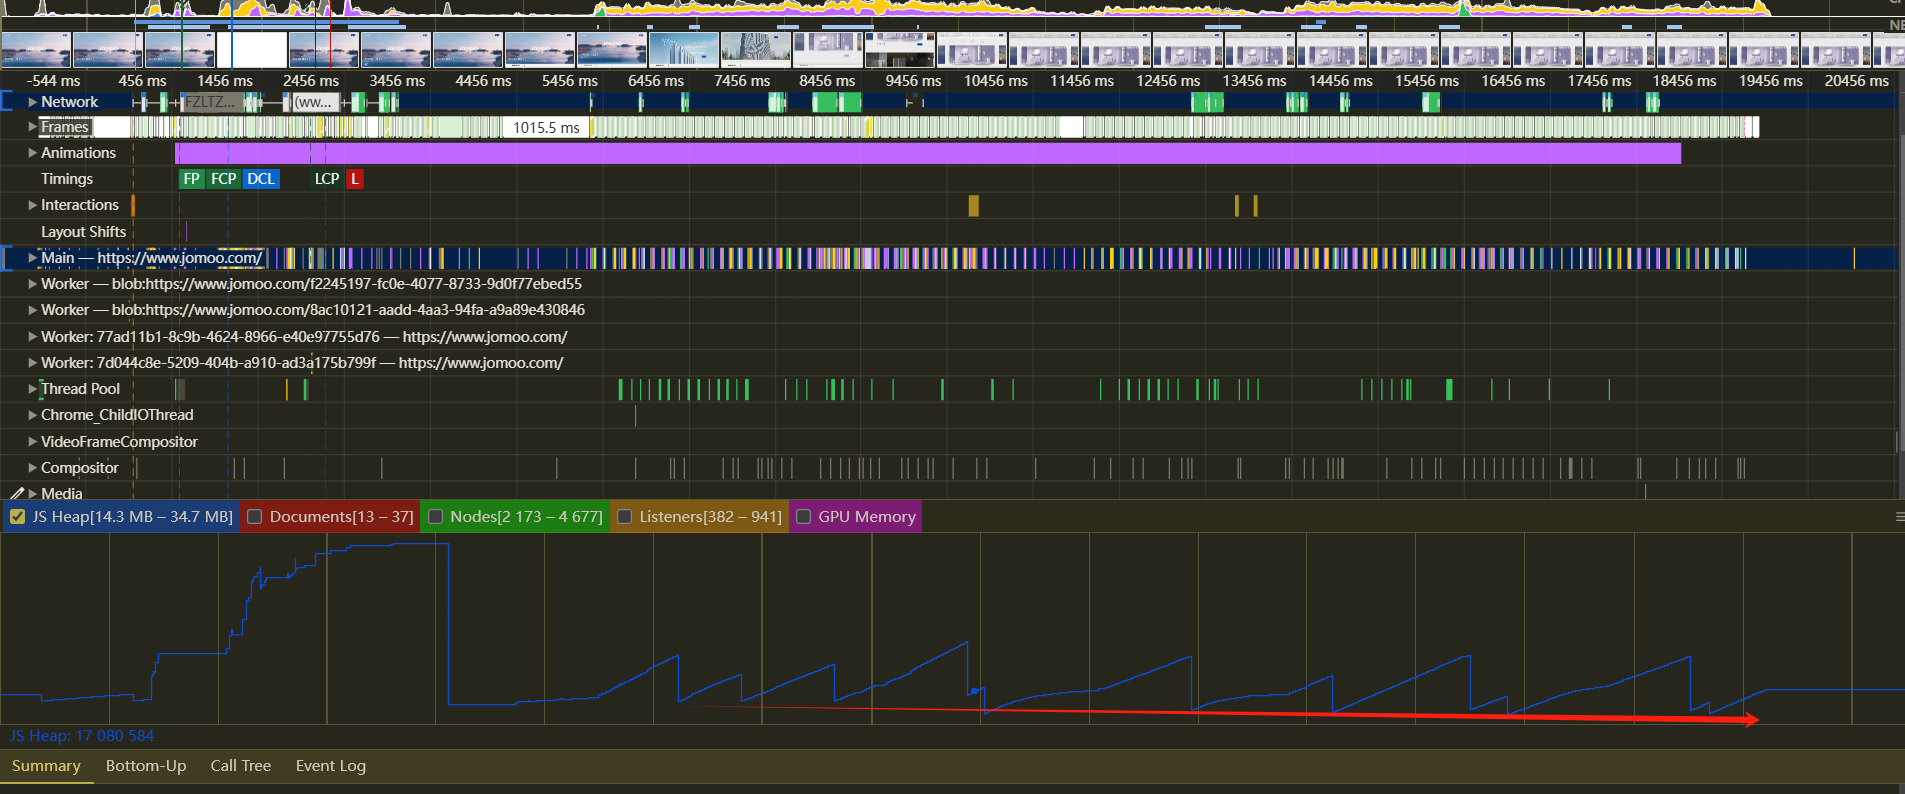Click the 16456 ms ruler label

[x=1513, y=81]
